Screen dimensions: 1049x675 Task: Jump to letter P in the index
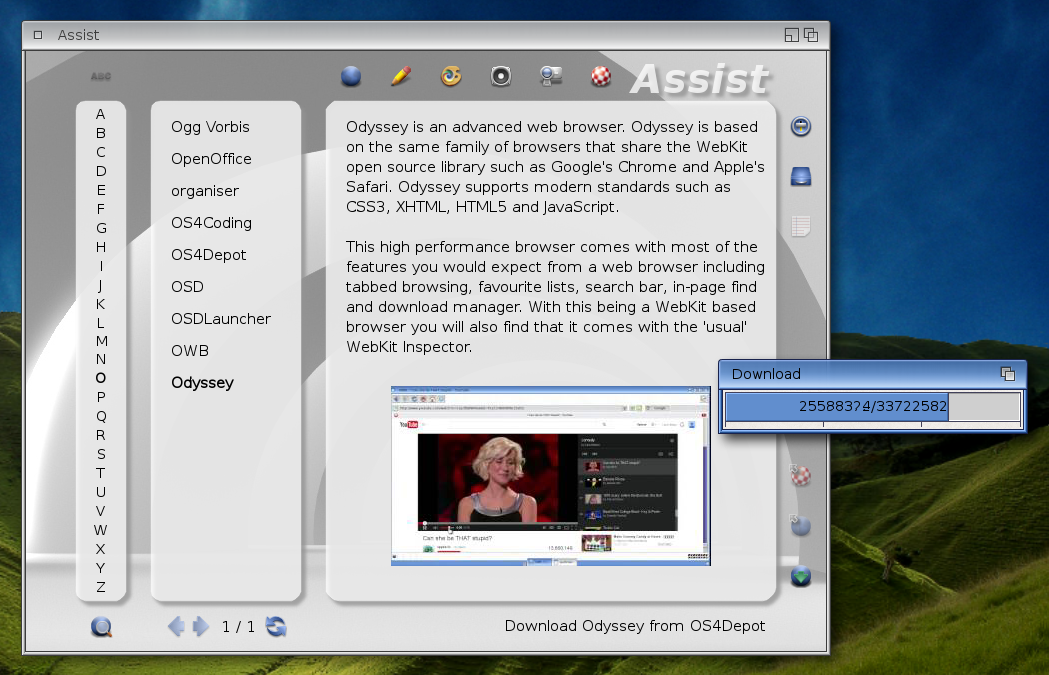[100, 397]
